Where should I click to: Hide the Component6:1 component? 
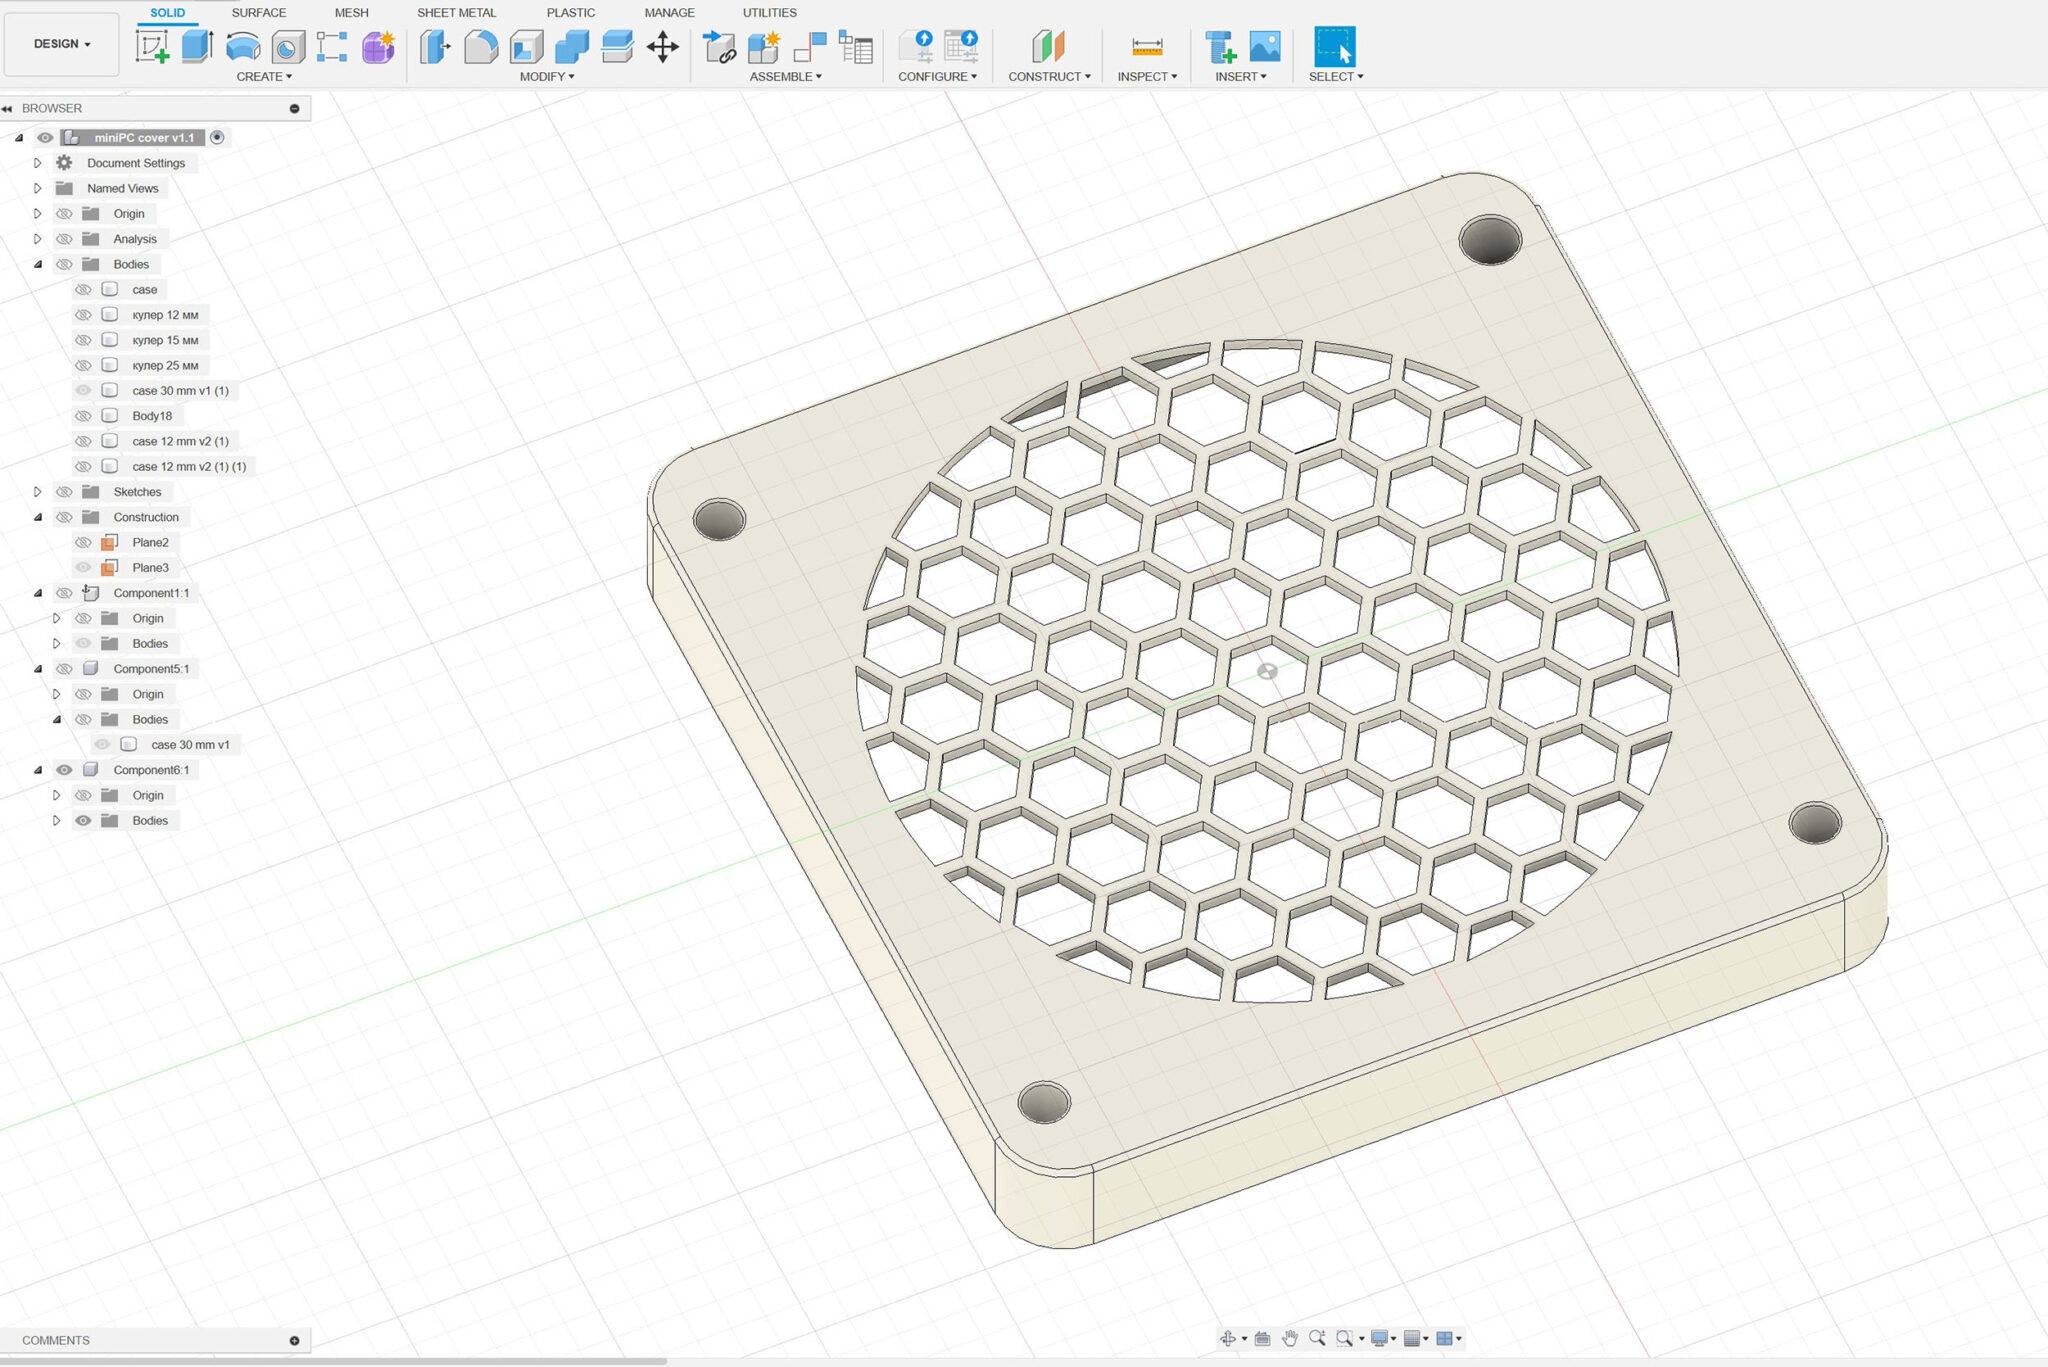coord(64,770)
